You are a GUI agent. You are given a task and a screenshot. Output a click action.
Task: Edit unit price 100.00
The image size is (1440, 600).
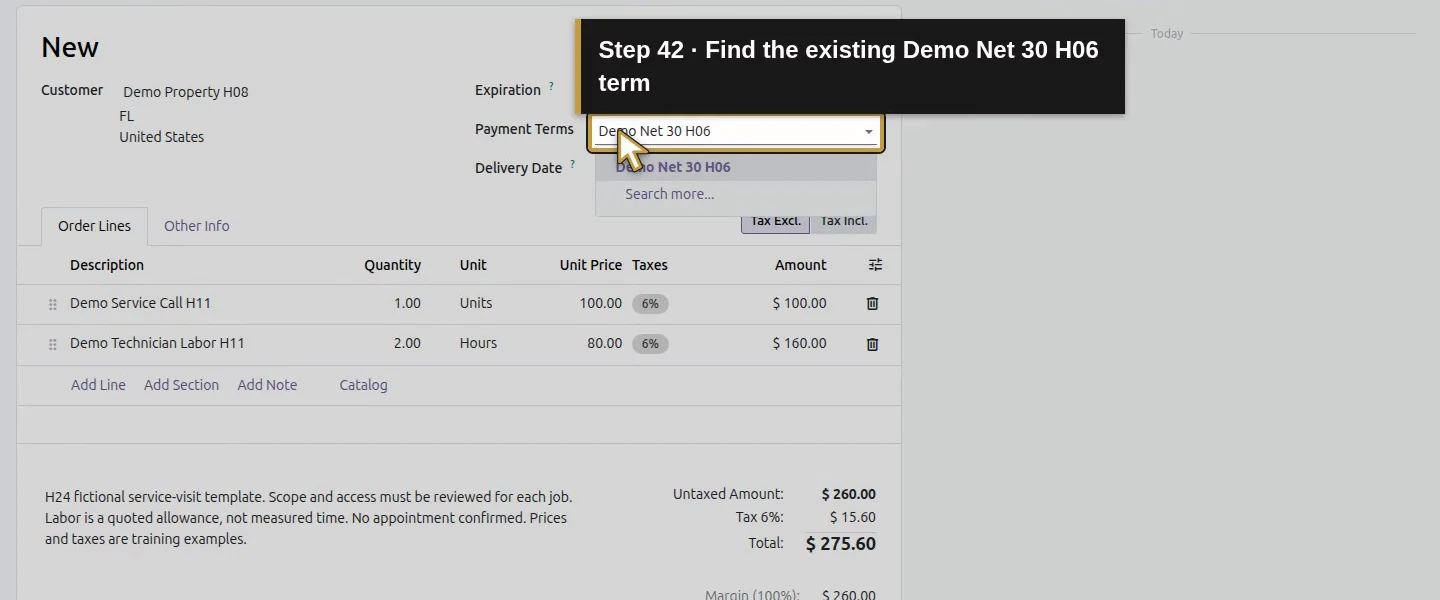(600, 303)
